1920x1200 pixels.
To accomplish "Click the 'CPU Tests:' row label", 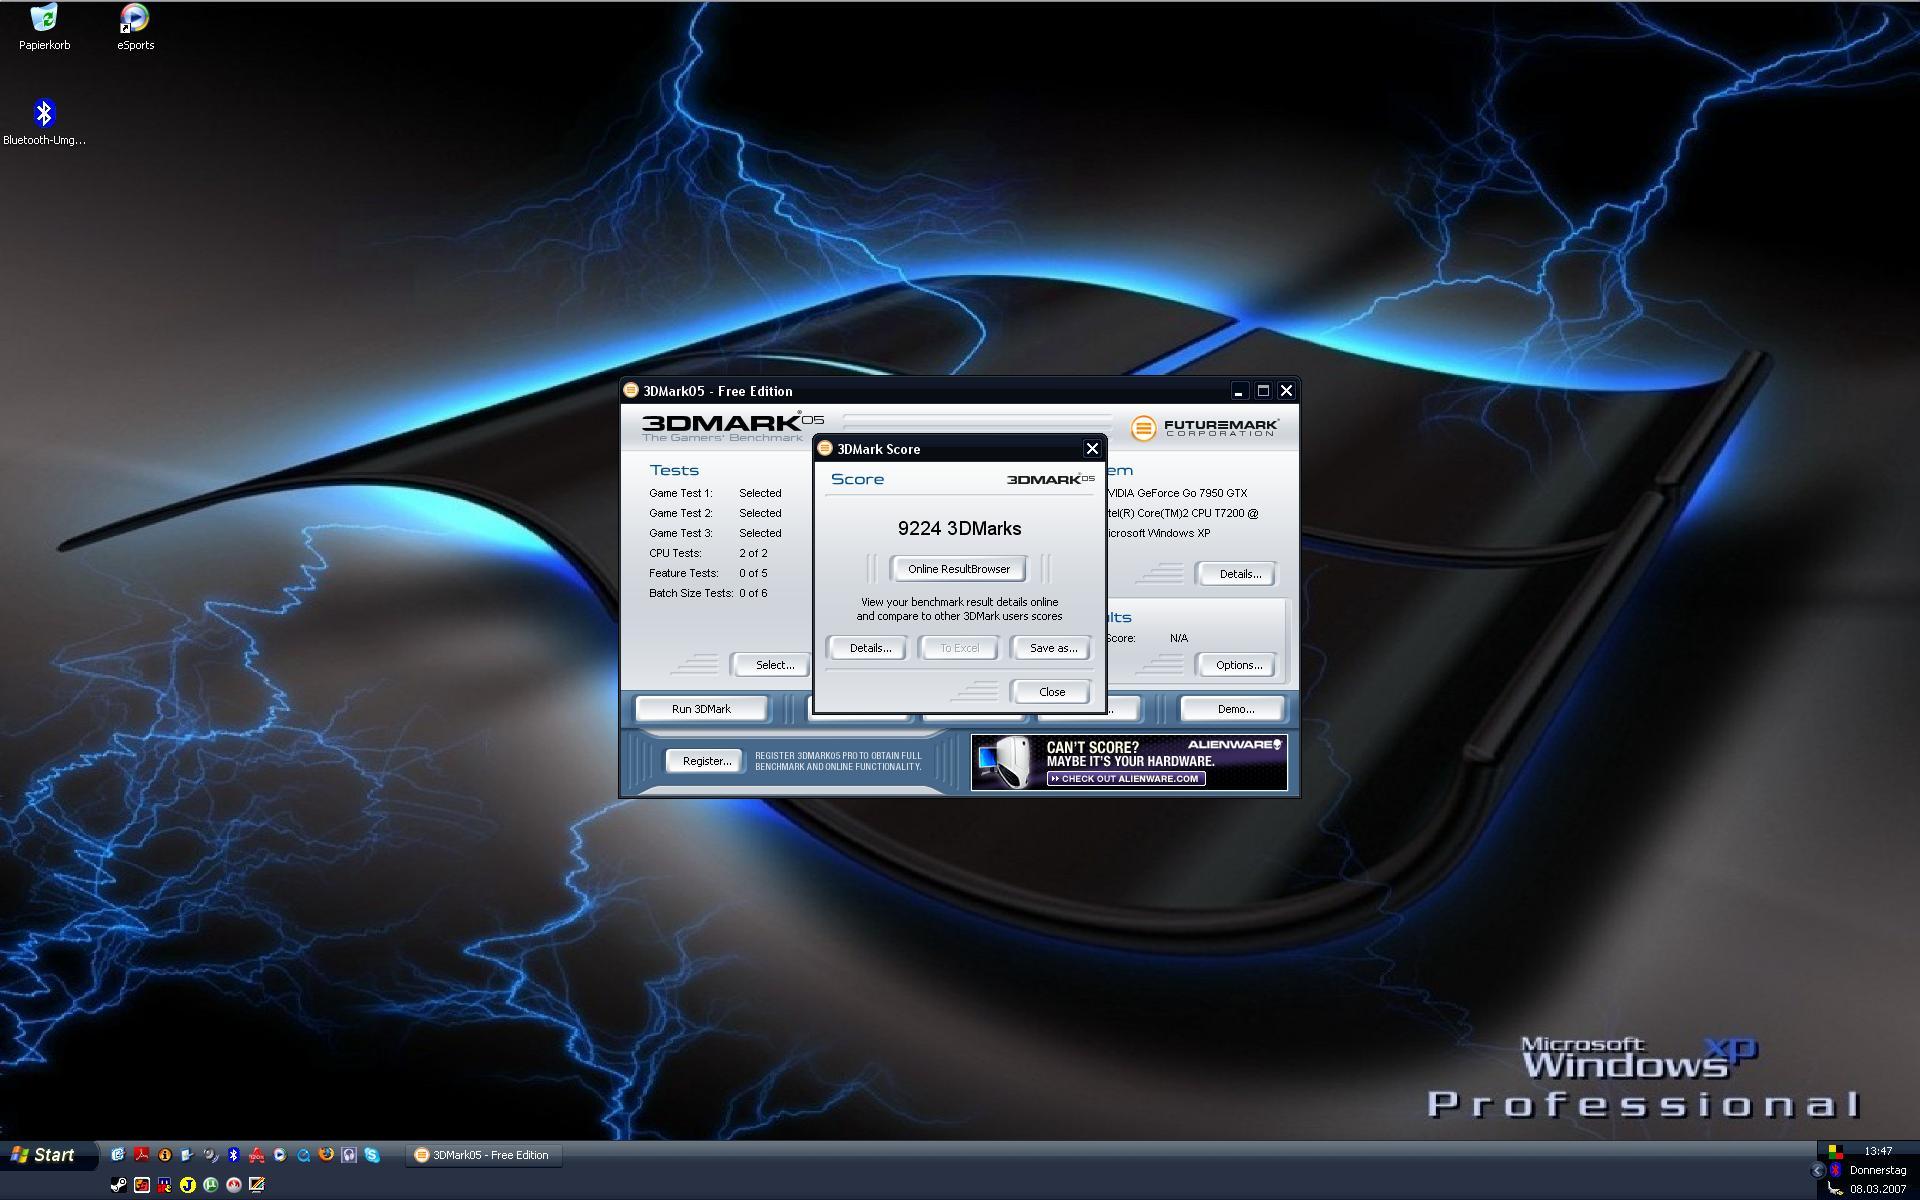I will pos(675,553).
